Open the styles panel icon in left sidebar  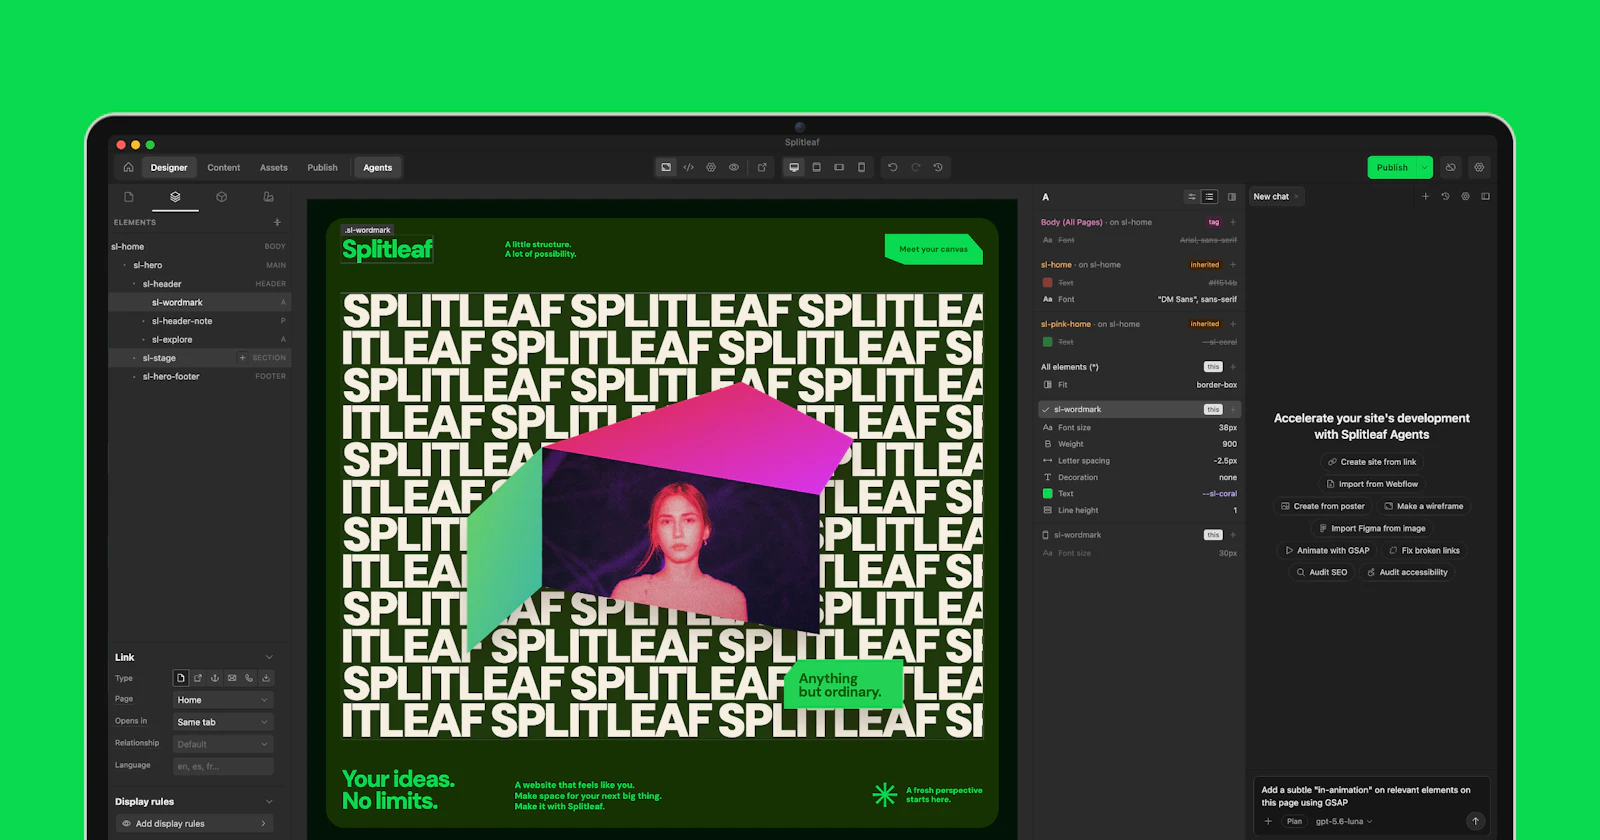pyautogui.click(x=268, y=197)
